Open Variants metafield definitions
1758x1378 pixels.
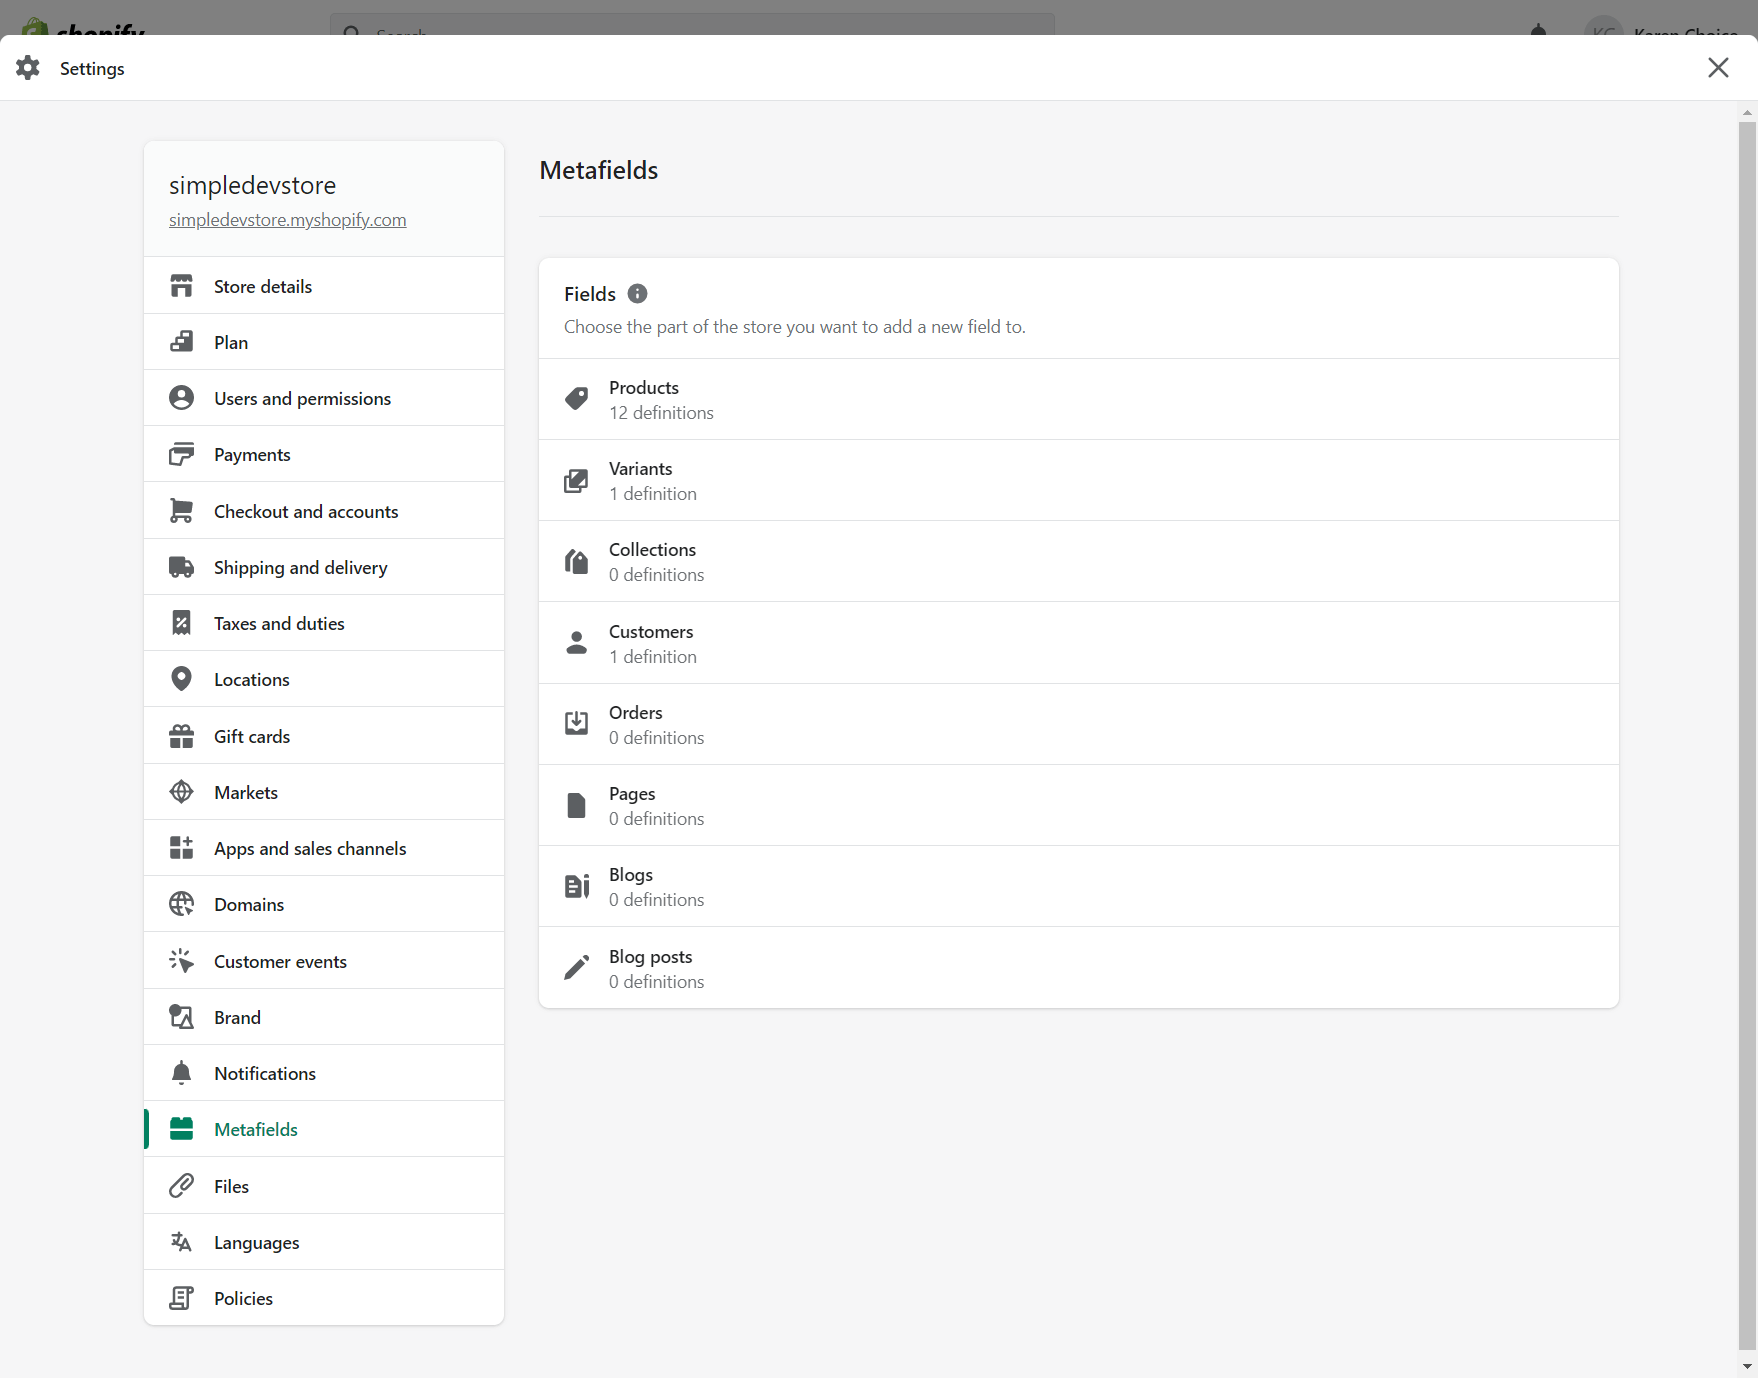coord(1079,481)
